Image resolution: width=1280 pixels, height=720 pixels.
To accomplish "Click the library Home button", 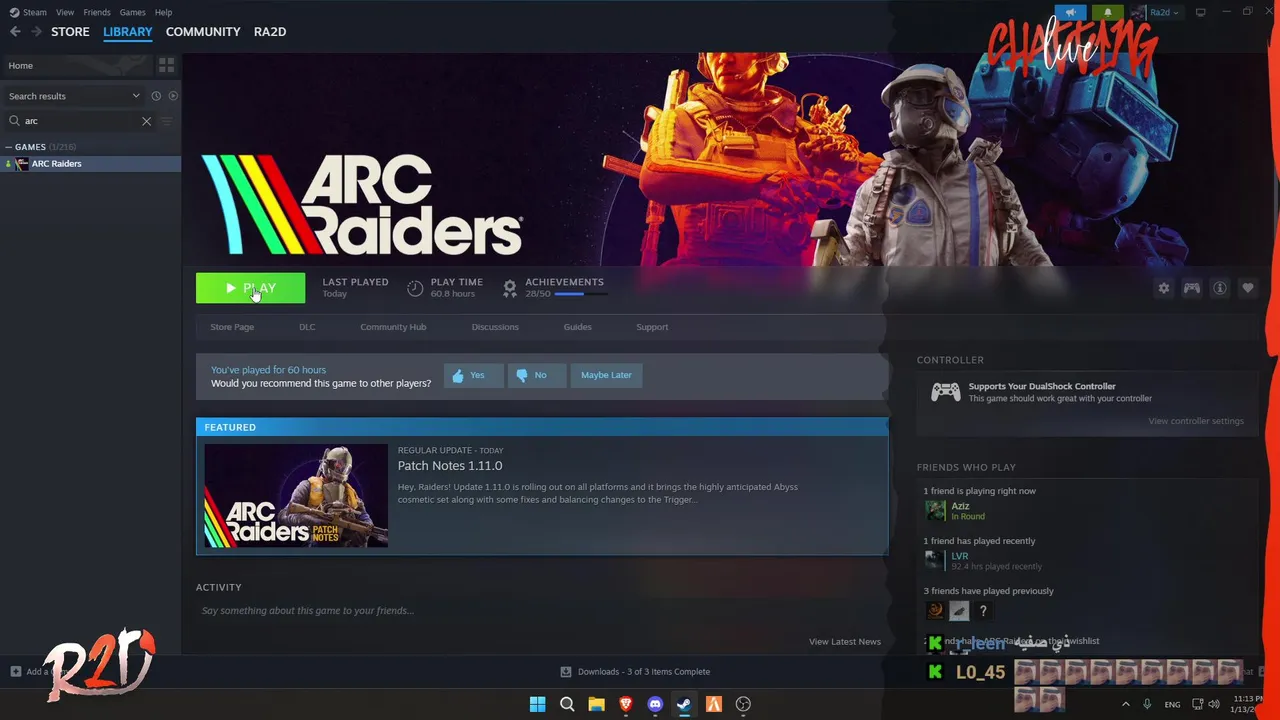I will pyautogui.click(x=76, y=65).
